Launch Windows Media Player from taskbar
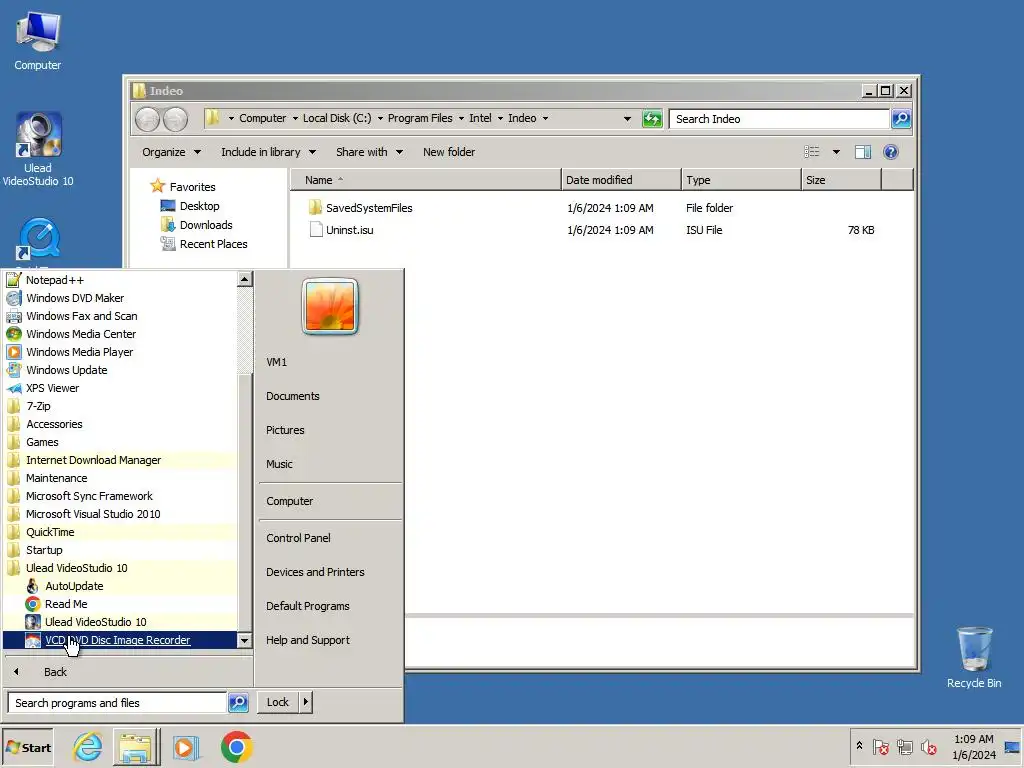Viewport: 1024px width, 768px height. [185, 747]
